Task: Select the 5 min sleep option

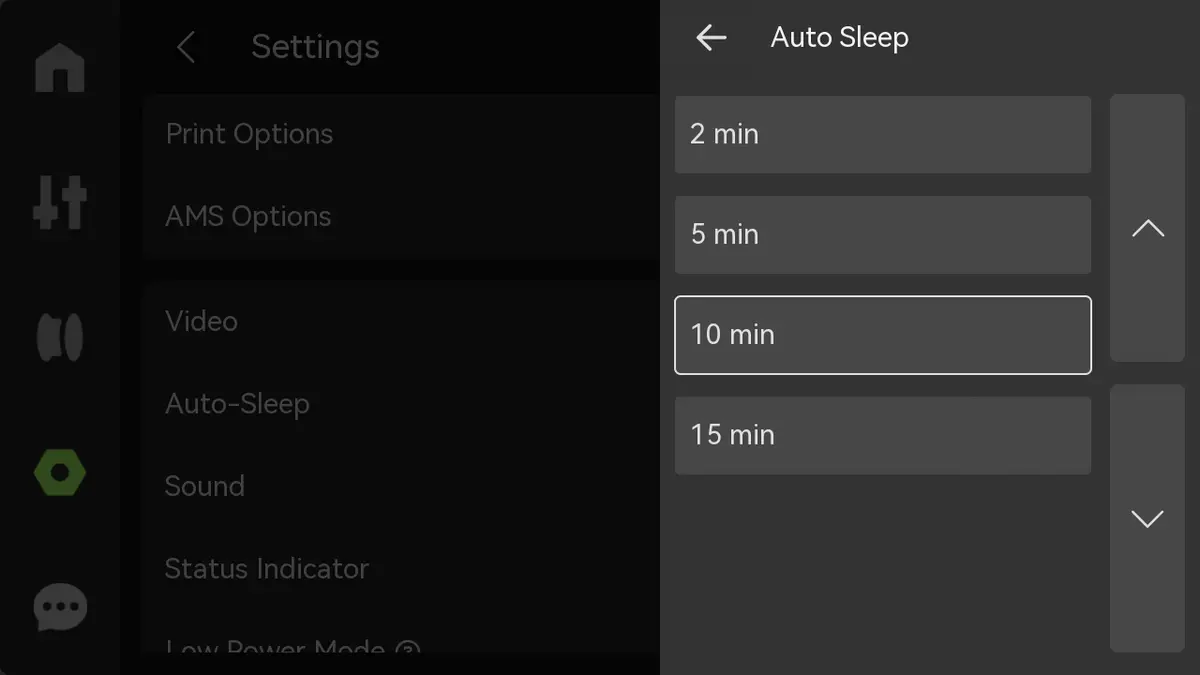Action: click(x=883, y=234)
